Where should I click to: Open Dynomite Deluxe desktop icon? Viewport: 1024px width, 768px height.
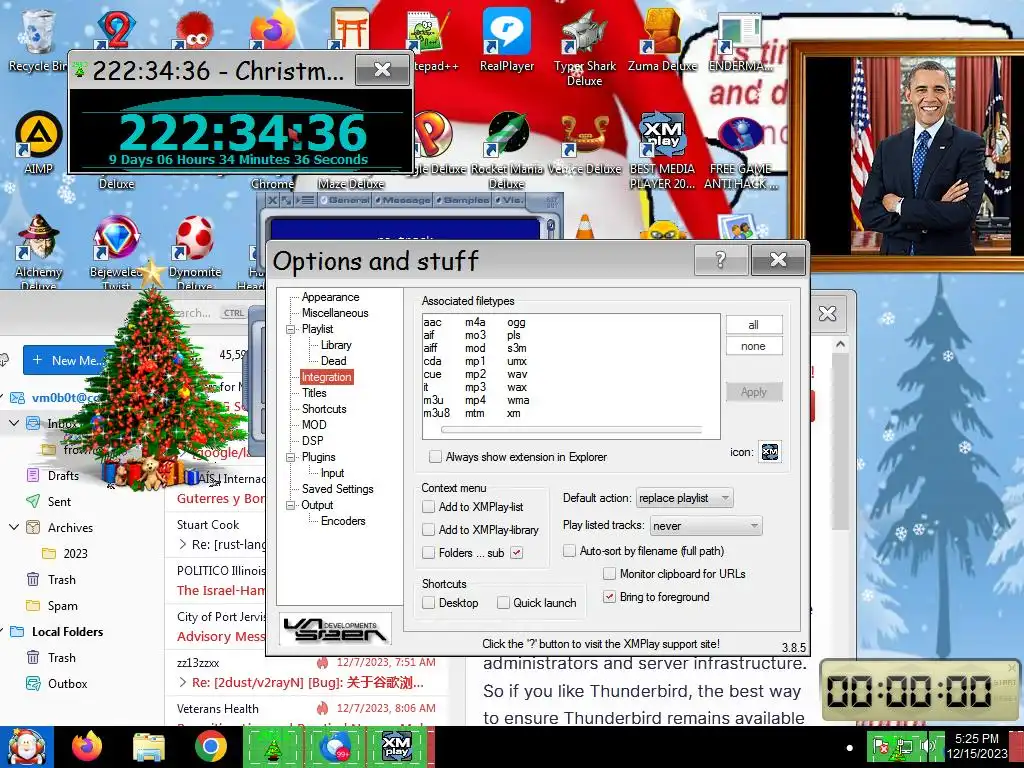(x=195, y=252)
